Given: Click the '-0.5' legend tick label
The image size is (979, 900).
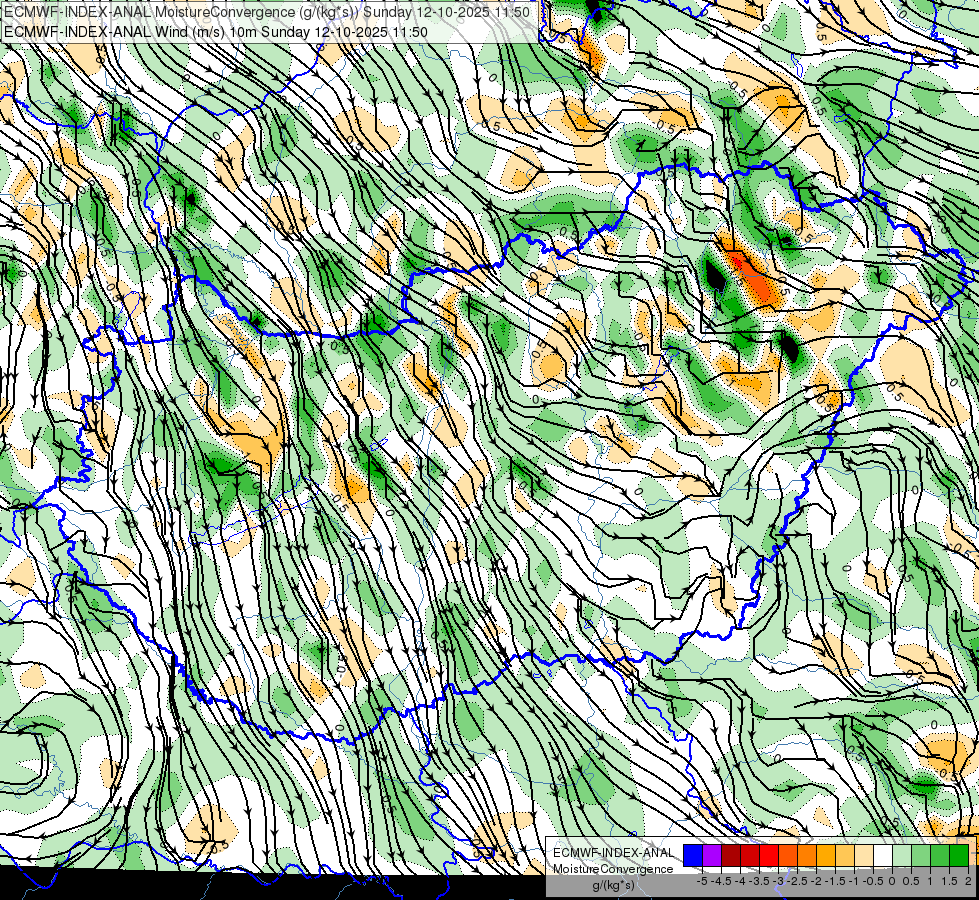Looking at the screenshot, I should tap(873, 881).
